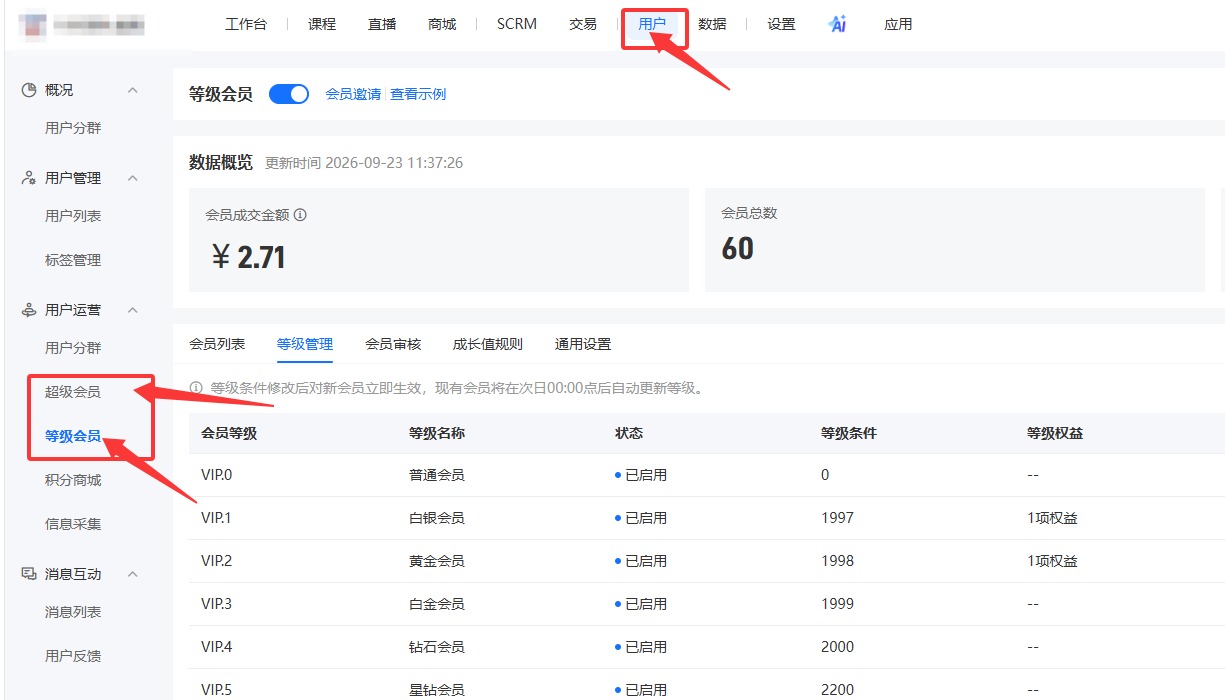
Task: Open 信息采集 in the sidebar
Action: coord(73,524)
